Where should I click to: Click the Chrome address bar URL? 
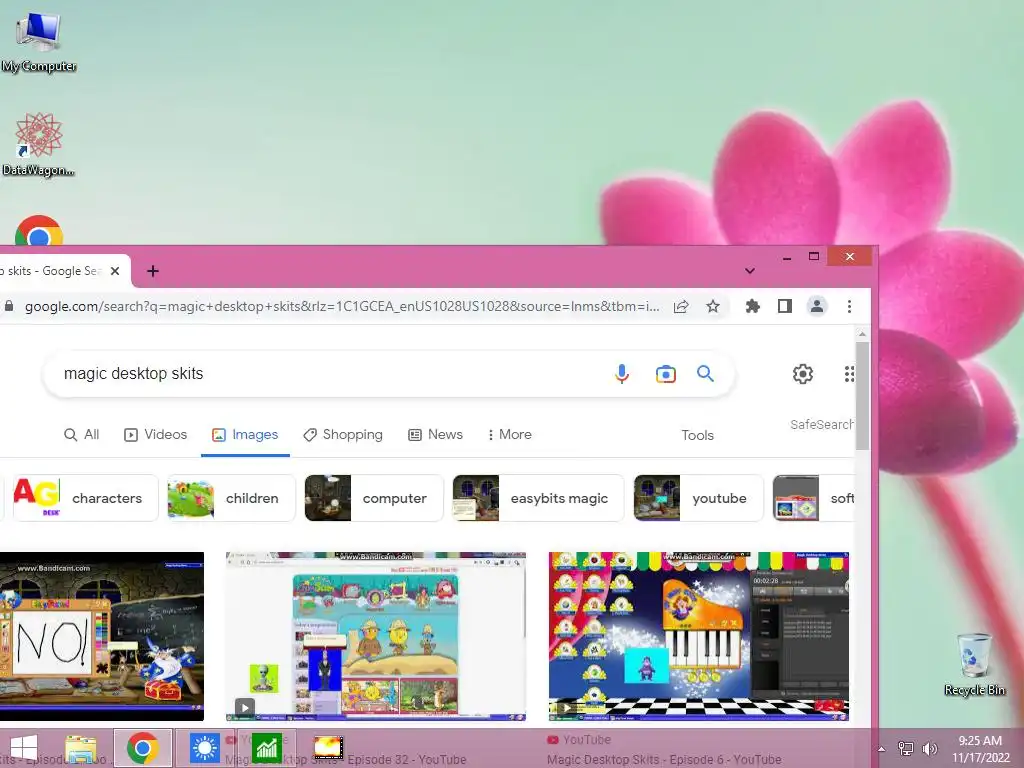tap(342, 306)
